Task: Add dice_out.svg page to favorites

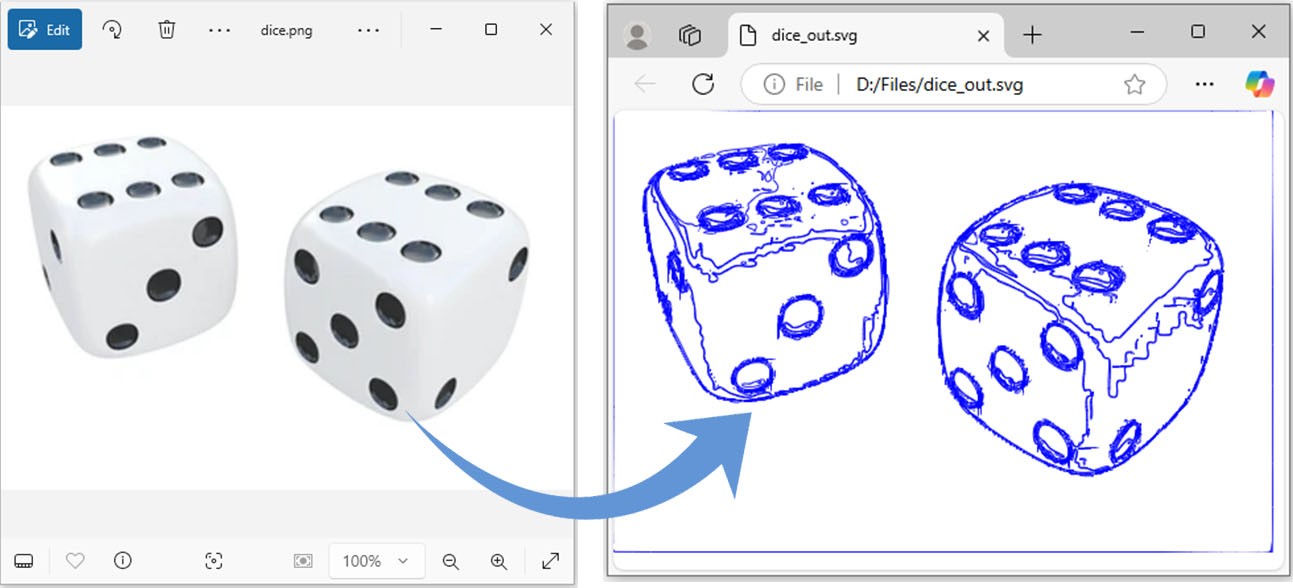Action: click(x=1135, y=84)
